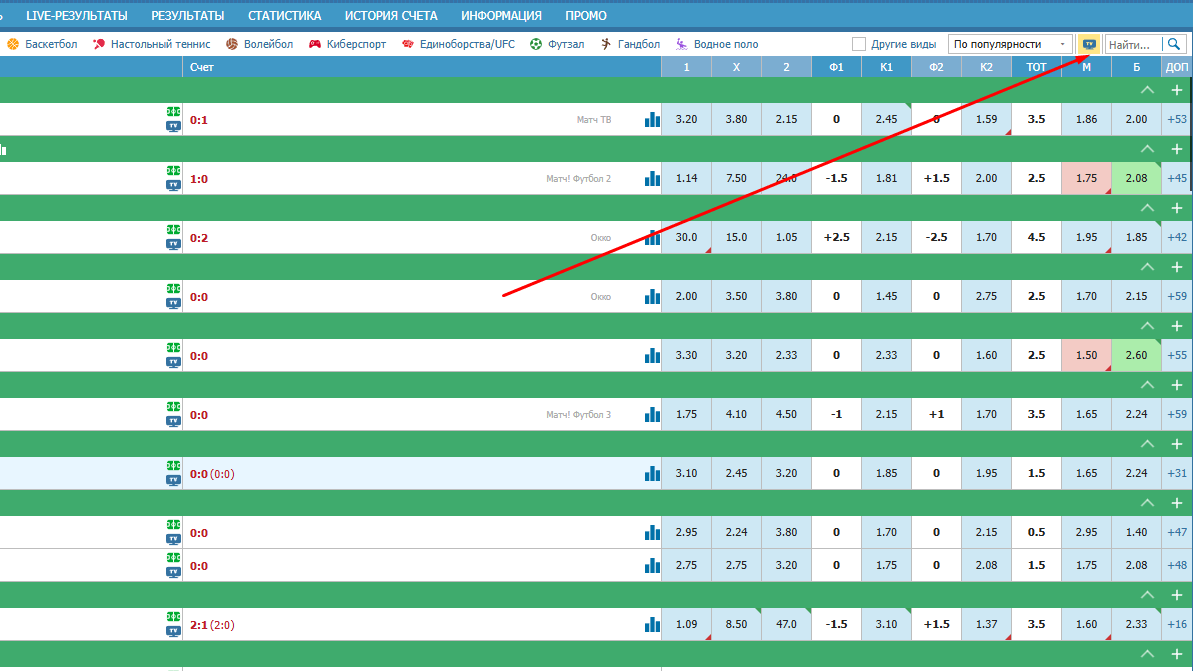Toggle the TV broadcast filter button

point(1089,44)
